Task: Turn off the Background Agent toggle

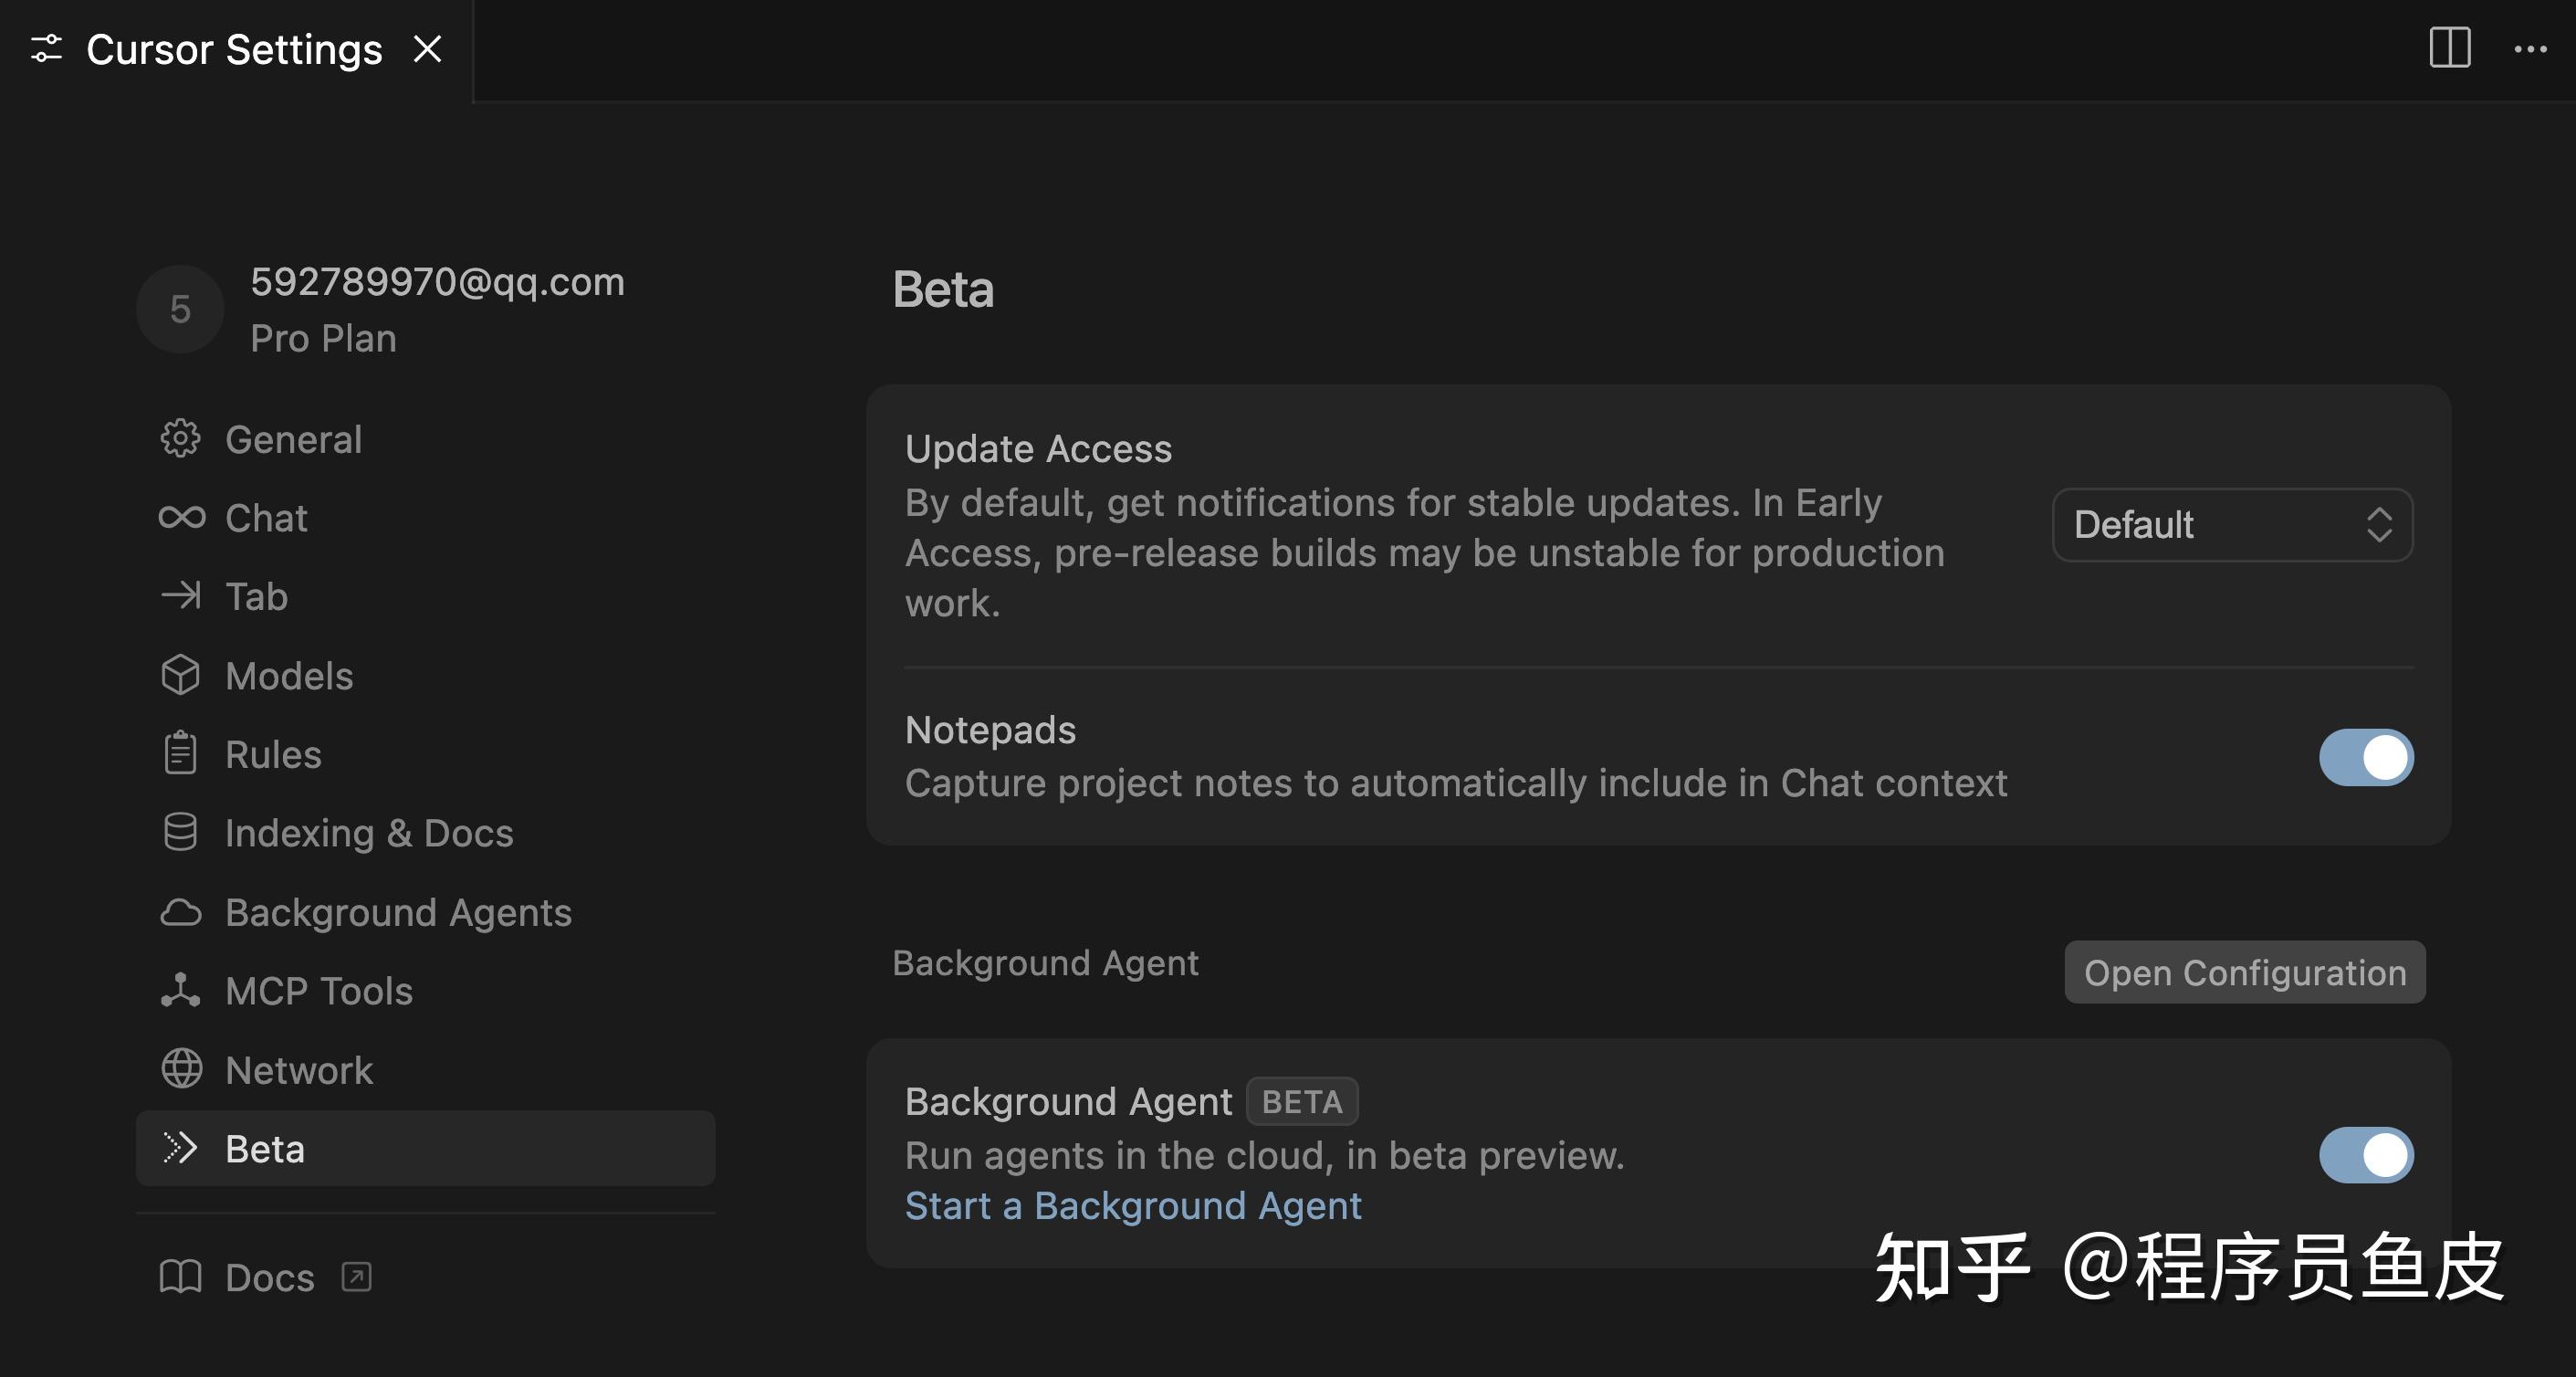Action: (x=2365, y=1155)
